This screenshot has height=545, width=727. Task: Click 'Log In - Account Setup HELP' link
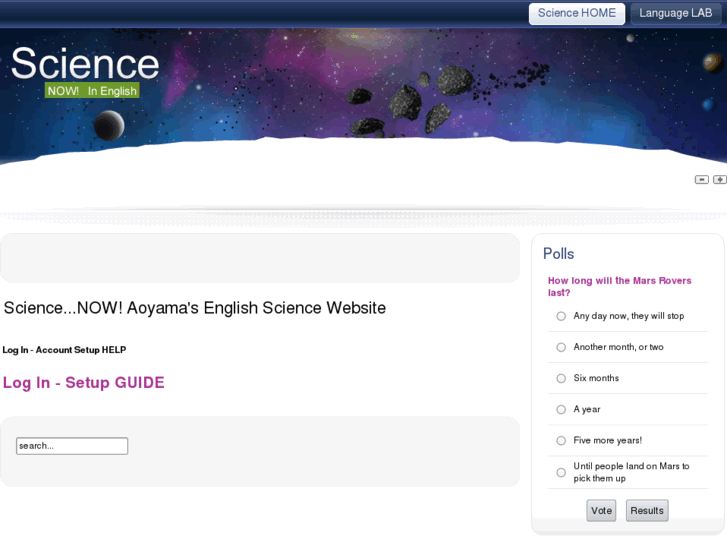coord(64,350)
